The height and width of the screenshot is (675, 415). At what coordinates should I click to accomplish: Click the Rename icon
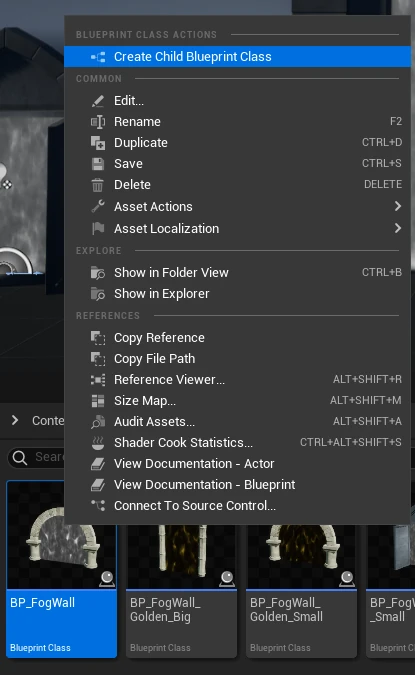click(x=98, y=122)
